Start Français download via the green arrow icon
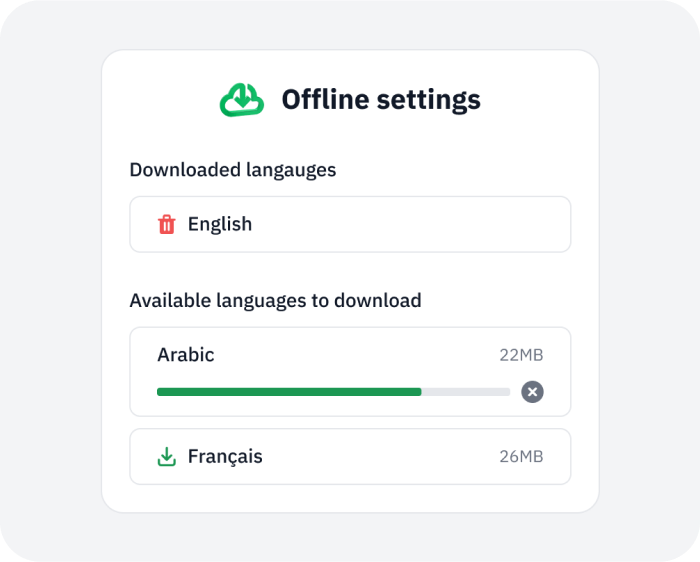This screenshot has height=562, width=700. pos(167,457)
